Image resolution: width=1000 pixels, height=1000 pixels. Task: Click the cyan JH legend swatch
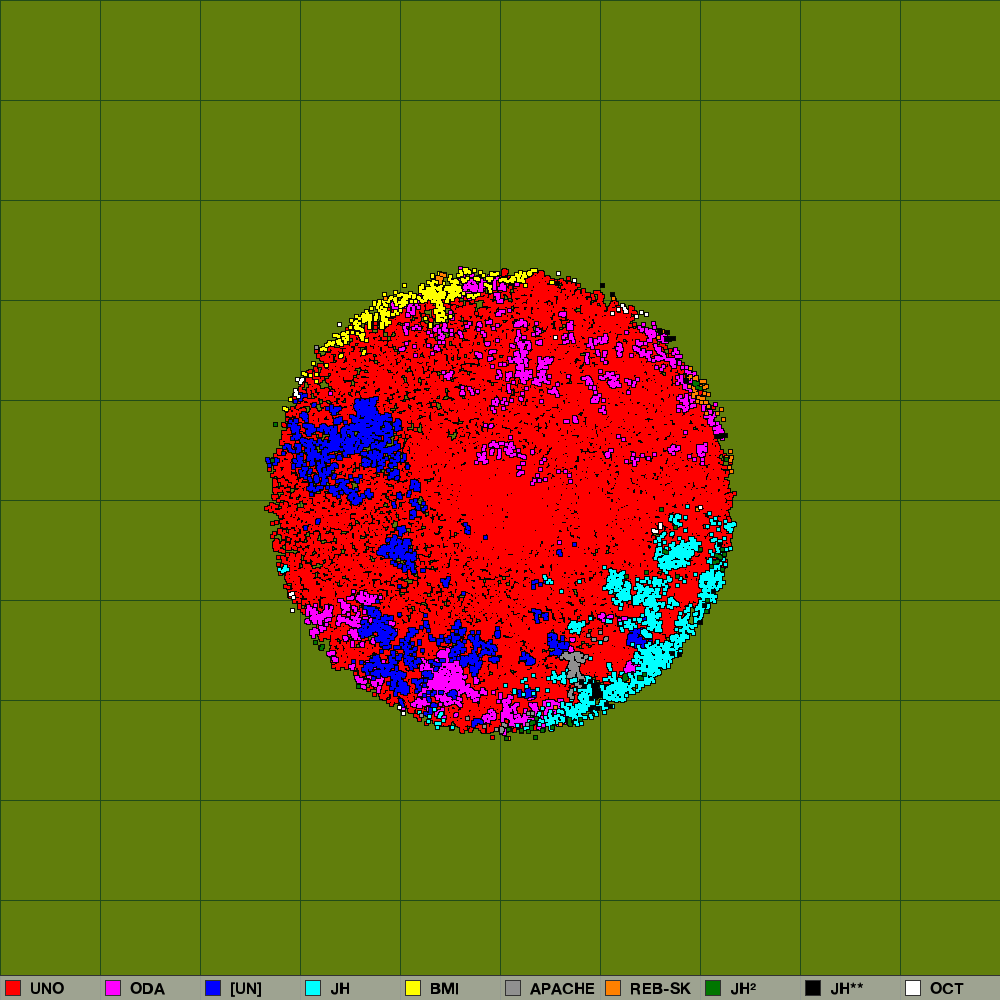tap(313, 988)
